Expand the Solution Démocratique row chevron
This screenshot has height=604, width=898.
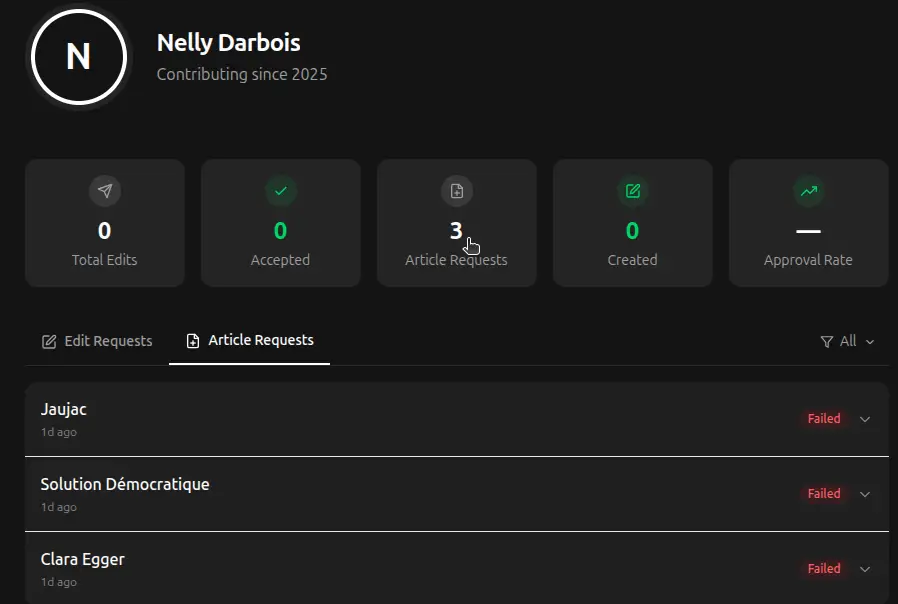pyautogui.click(x=865, y=494)
